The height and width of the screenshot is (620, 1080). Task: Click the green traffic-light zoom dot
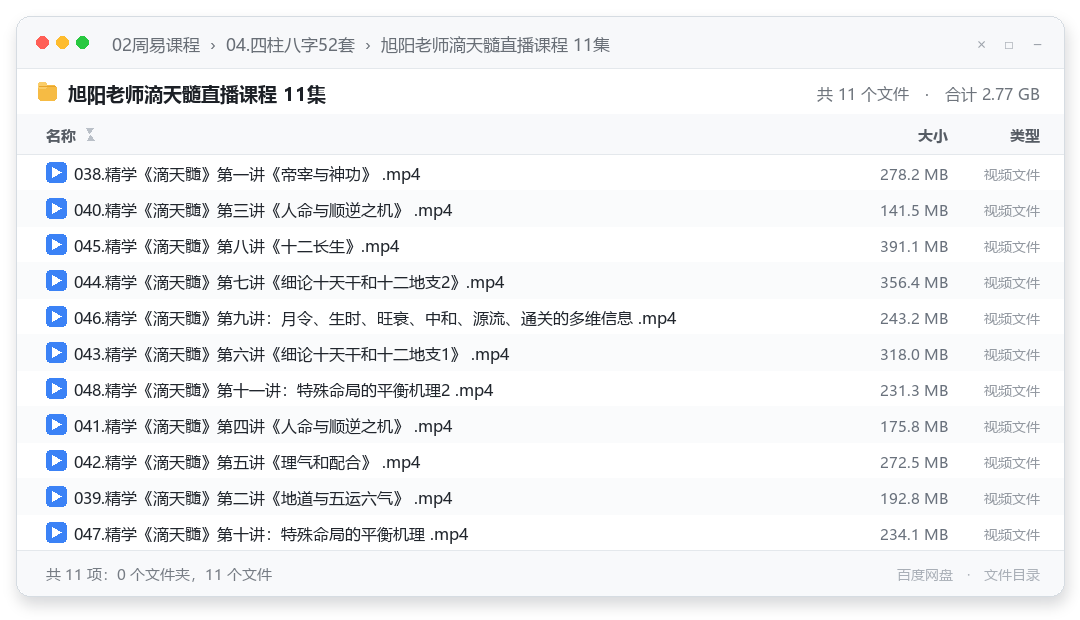point(83,43)
